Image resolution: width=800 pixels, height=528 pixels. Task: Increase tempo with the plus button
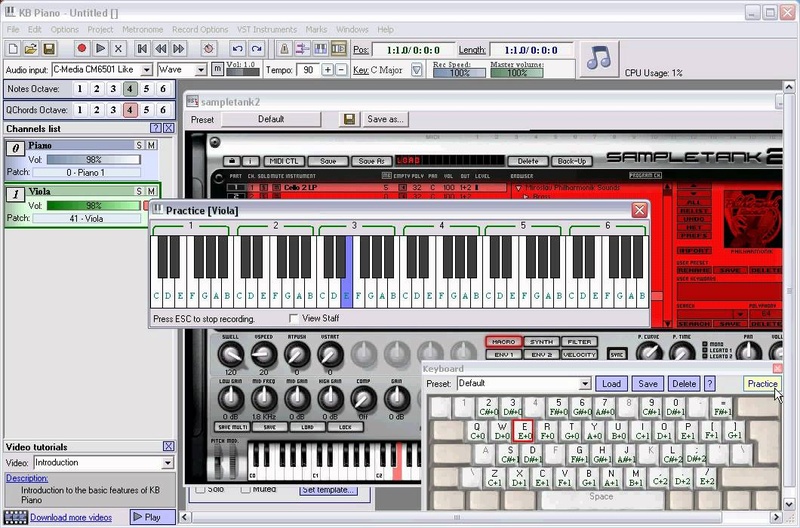pos(328,70)
